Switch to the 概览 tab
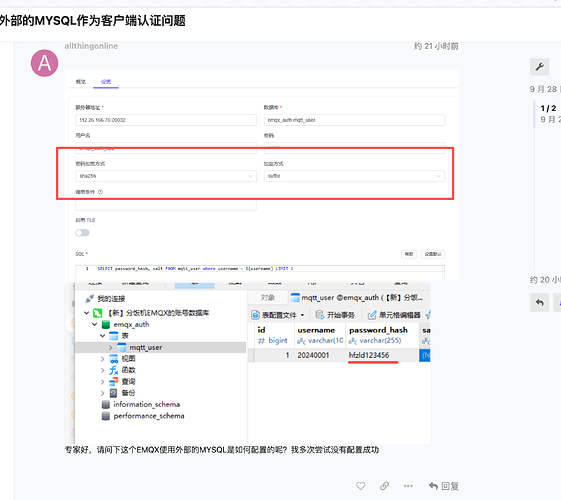Screen dimensions: 561x500 click(81, 82)
